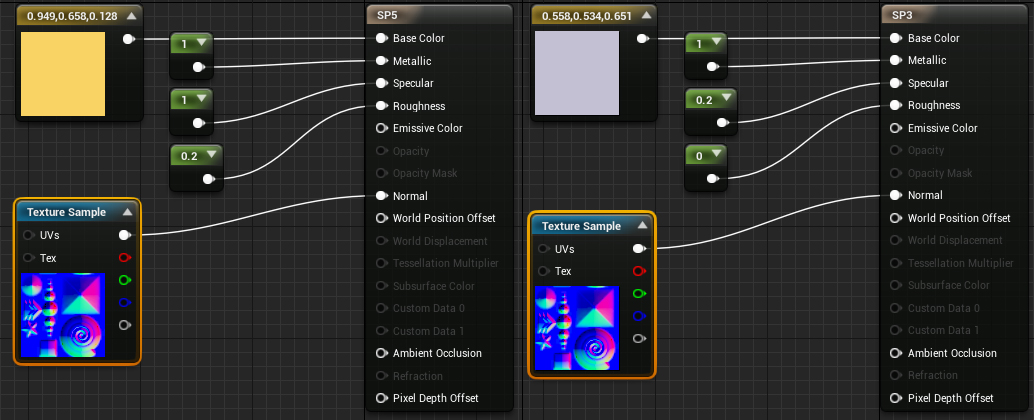Toggle arrow on the 1 constant wired to SP3
1034x420 pixels.
[715, 43]
